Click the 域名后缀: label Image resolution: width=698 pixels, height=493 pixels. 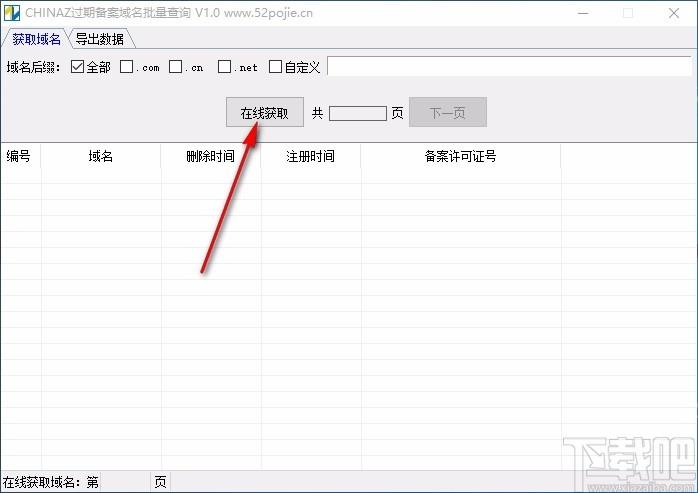point(33,67)
